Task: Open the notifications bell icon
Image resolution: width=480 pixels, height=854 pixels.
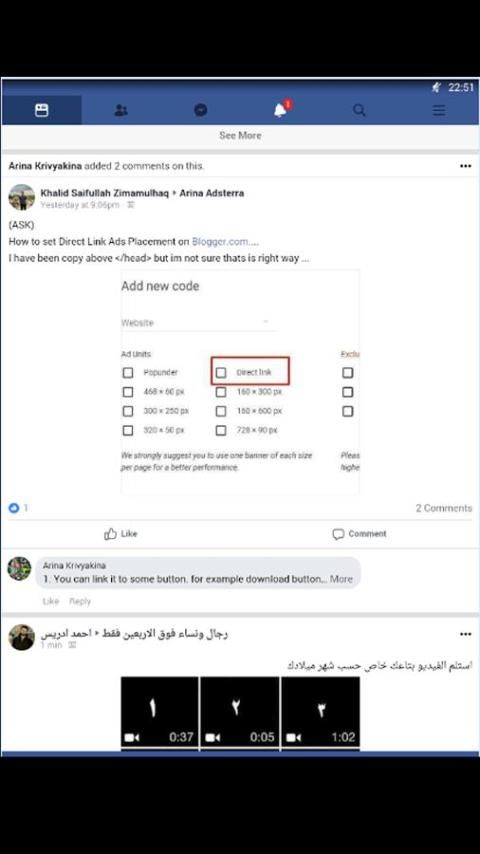Action: click(x=281, y=110)
